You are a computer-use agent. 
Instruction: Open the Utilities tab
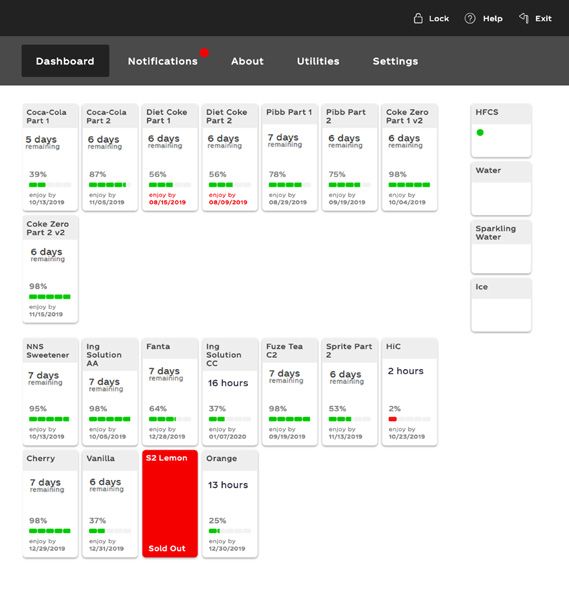[x=318, y=61]
